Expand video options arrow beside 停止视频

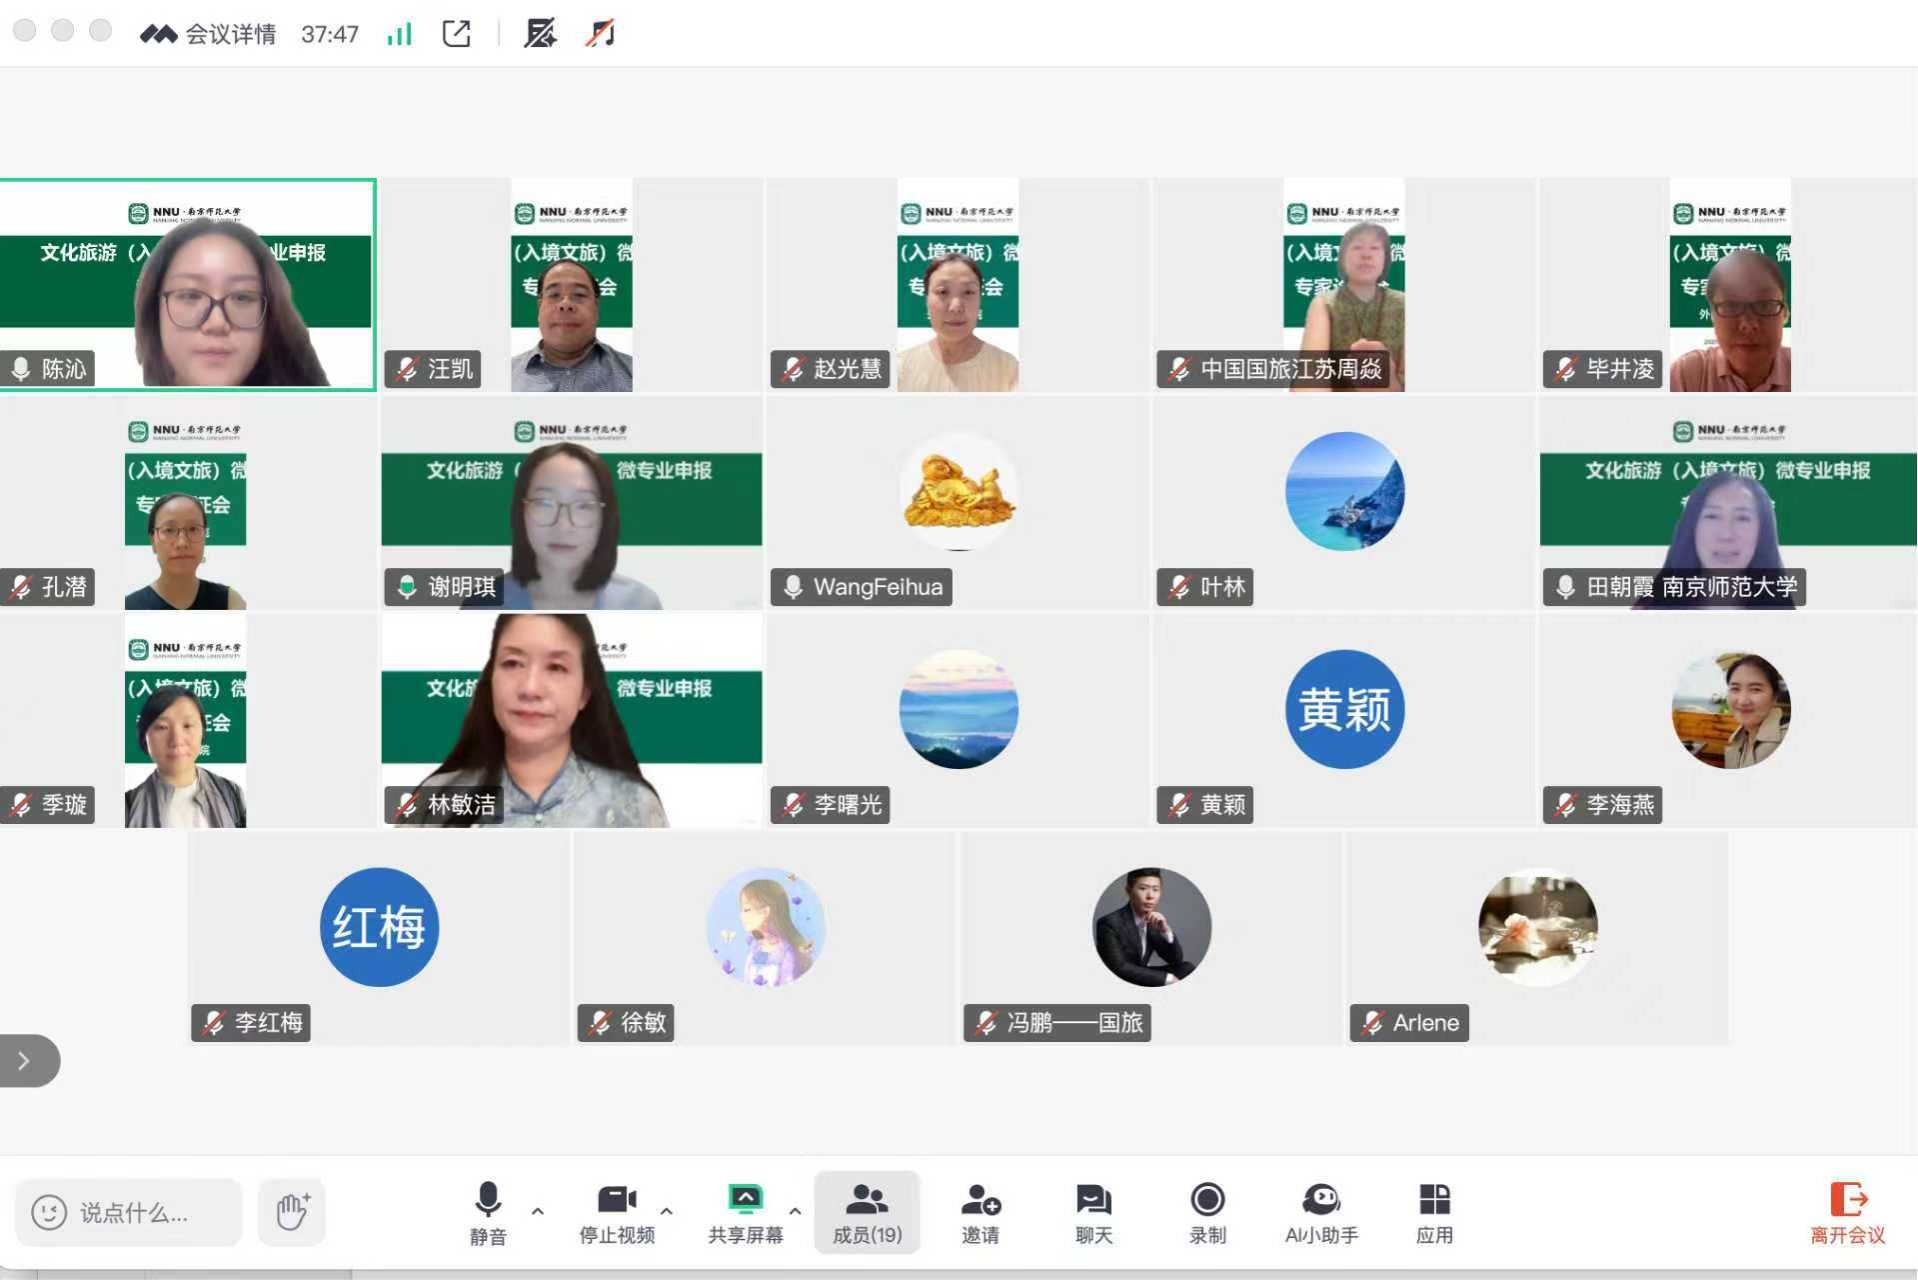click(667, 1211)
